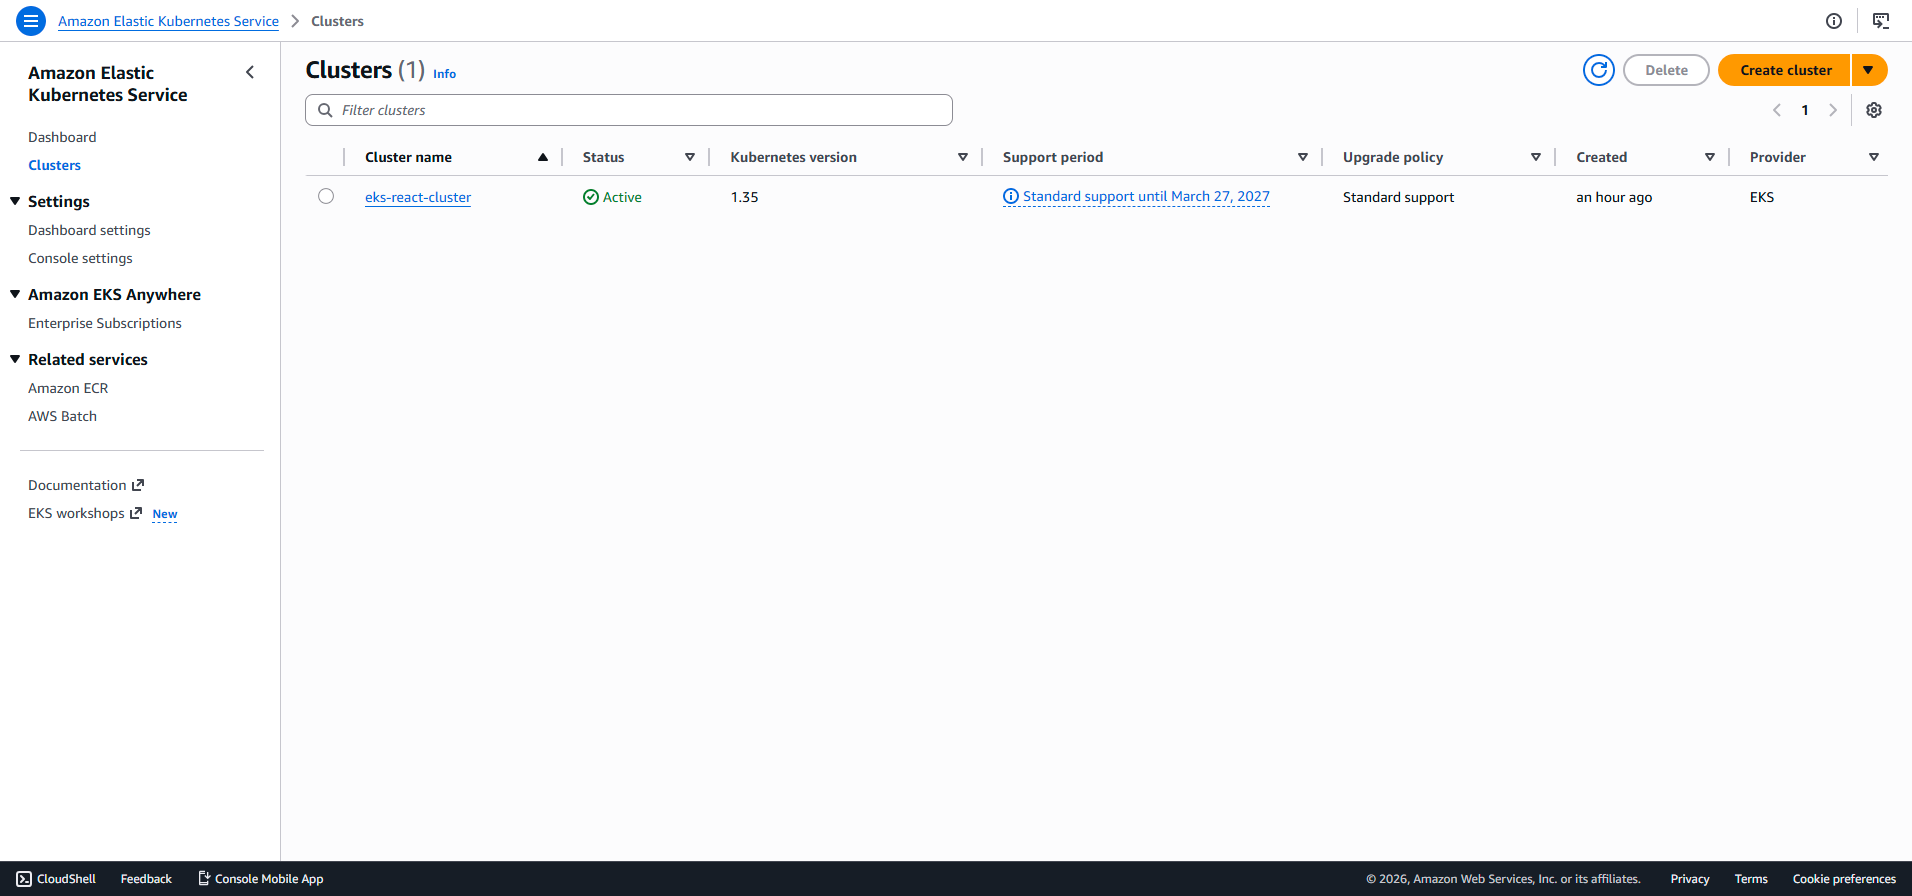Select the eks-react-cluster radio button
The image size is (1912, 896).
click(326, 196)
